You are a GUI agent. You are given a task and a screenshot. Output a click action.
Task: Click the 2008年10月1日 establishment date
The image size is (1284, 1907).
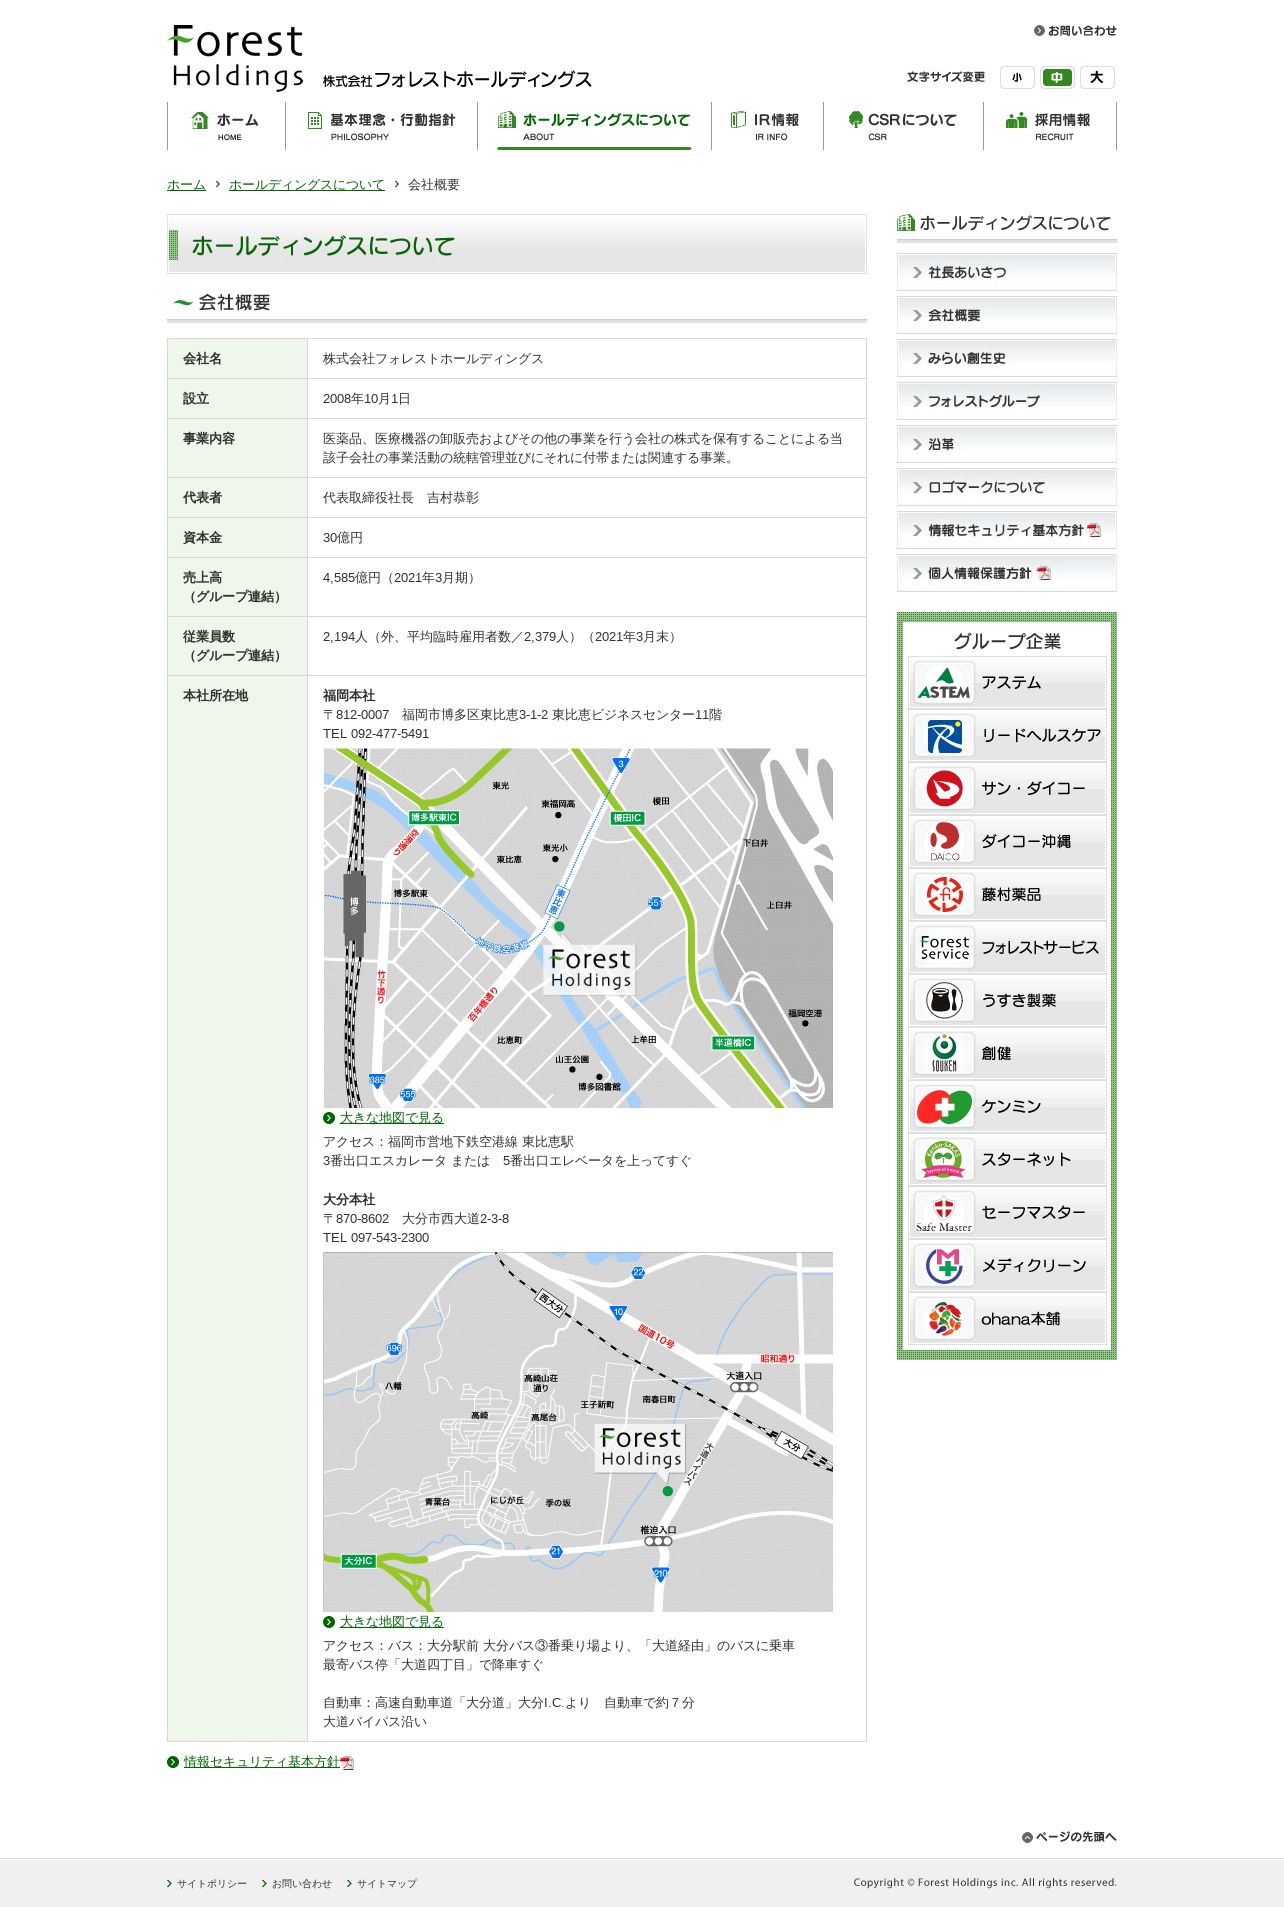tap(366, 399)
